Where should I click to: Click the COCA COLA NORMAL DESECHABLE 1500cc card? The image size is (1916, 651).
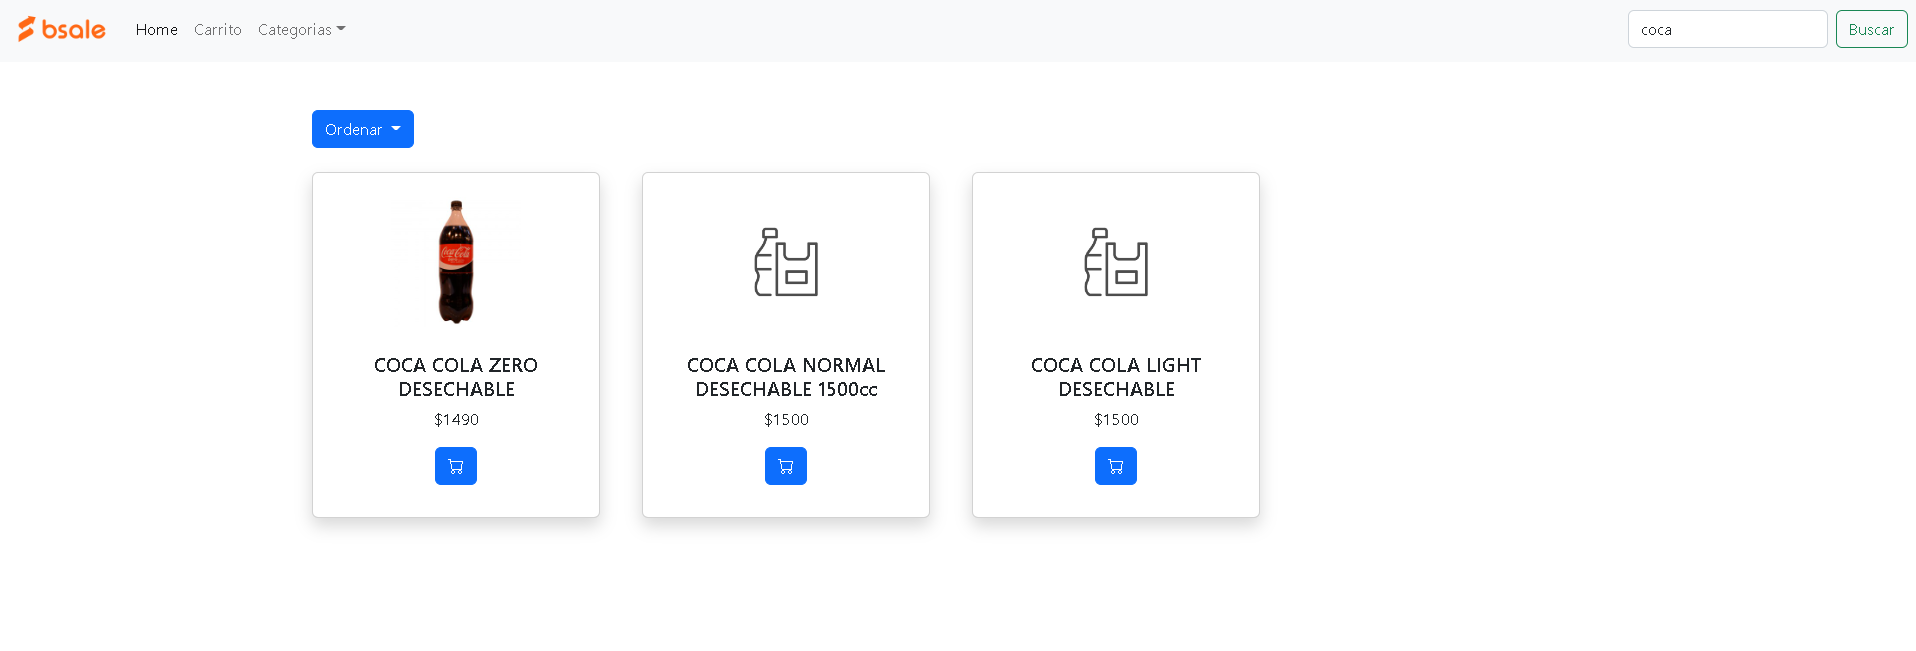[x=785, y=344]
